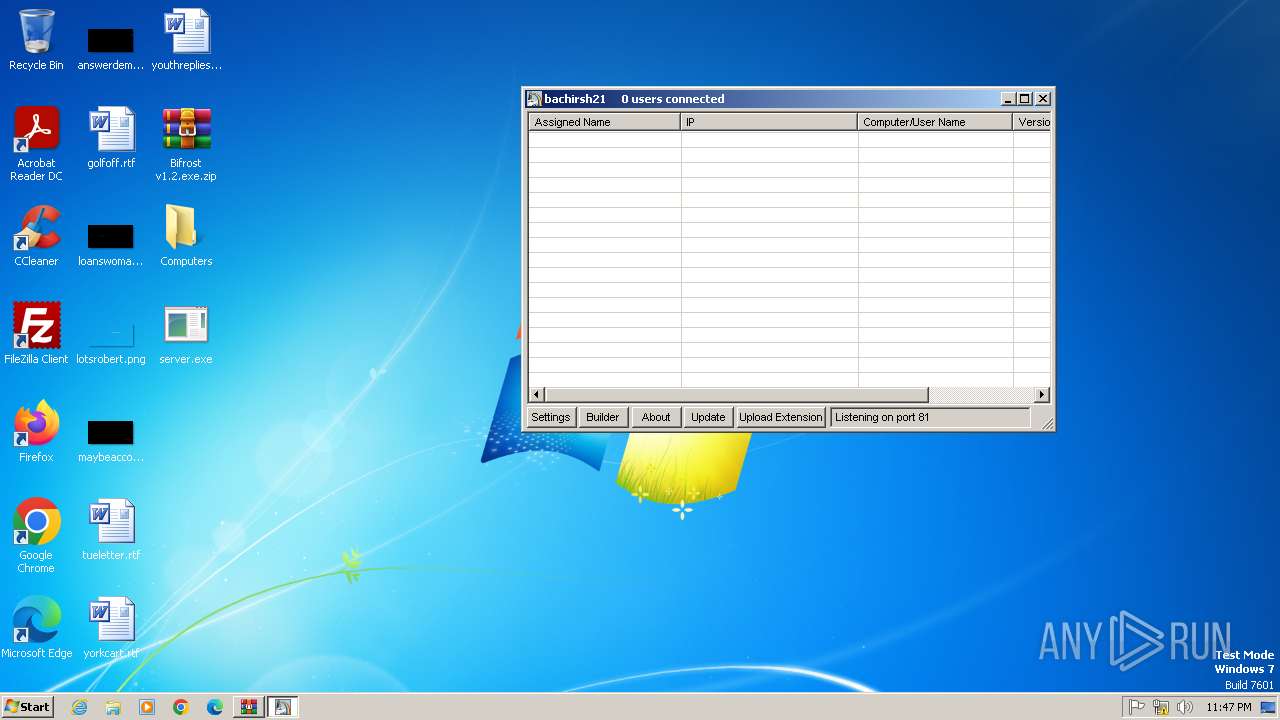The width and height of the screenshot is (1280, 720).
Task: Select tueletter.rtf document icon
Action: point(111,530)
